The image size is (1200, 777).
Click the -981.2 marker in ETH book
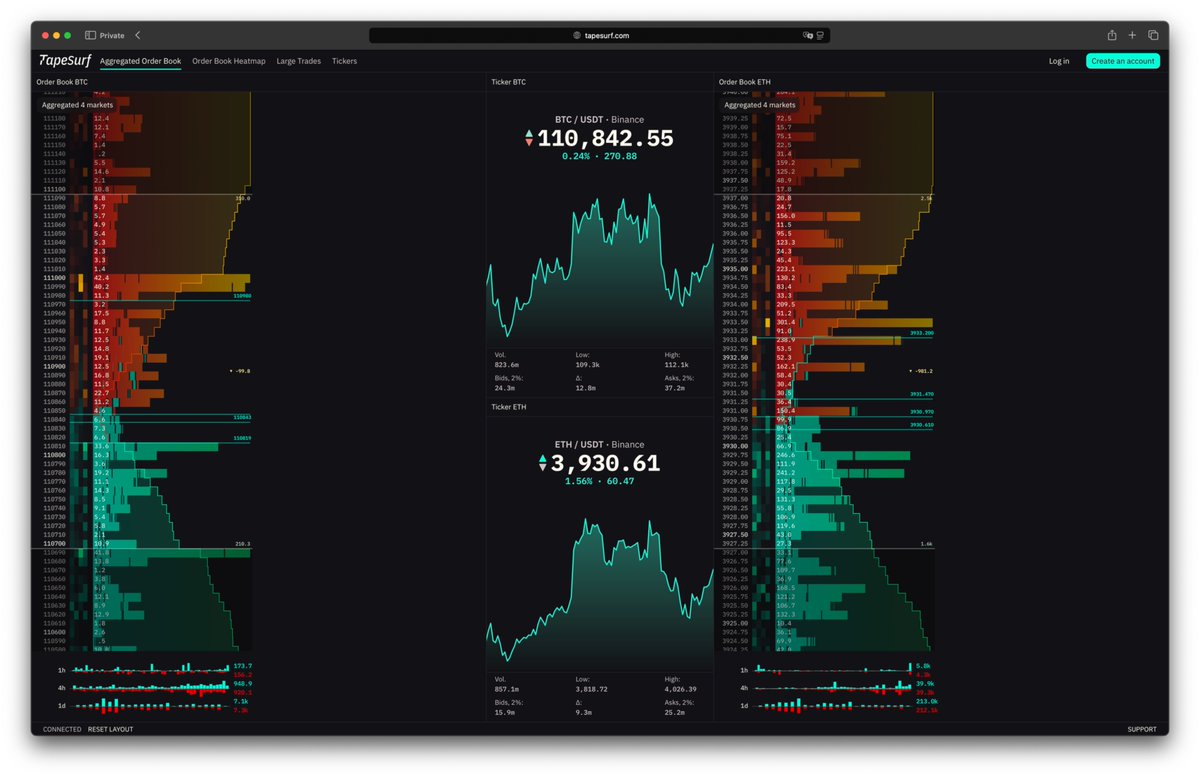tap(921, 371)
